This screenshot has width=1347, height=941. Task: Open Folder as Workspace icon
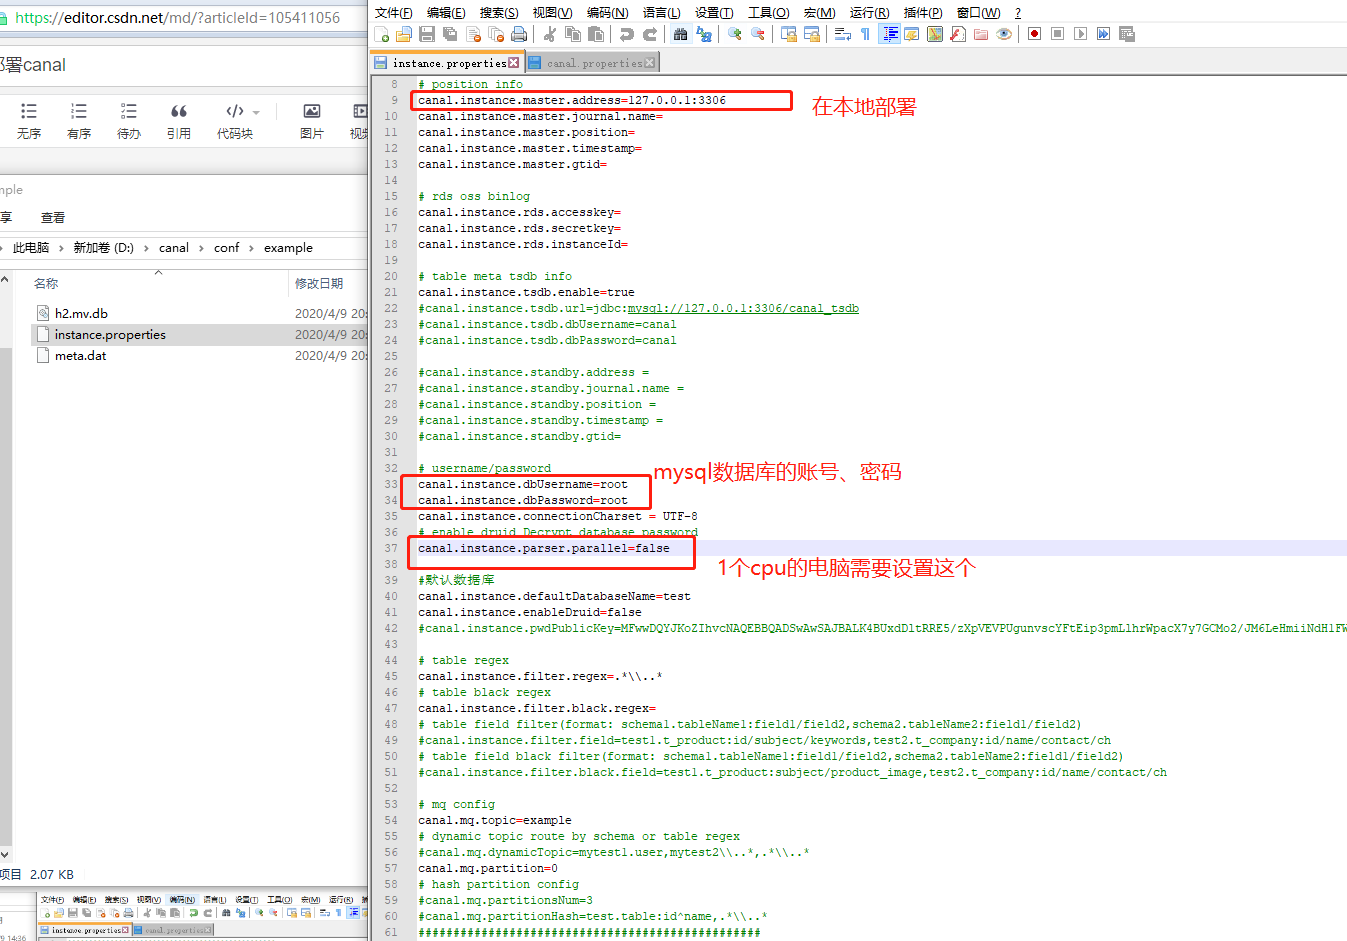(980, 34)
